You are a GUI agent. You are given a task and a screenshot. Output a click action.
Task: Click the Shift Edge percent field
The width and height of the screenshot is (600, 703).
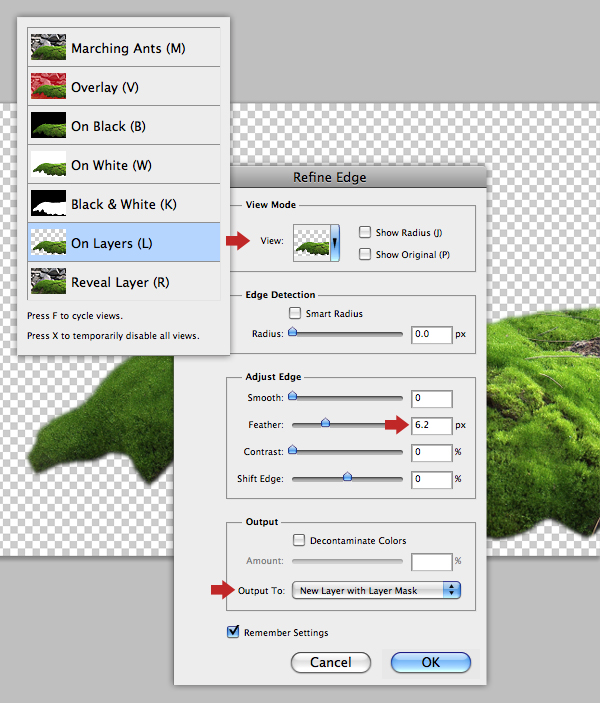(431, 479)
